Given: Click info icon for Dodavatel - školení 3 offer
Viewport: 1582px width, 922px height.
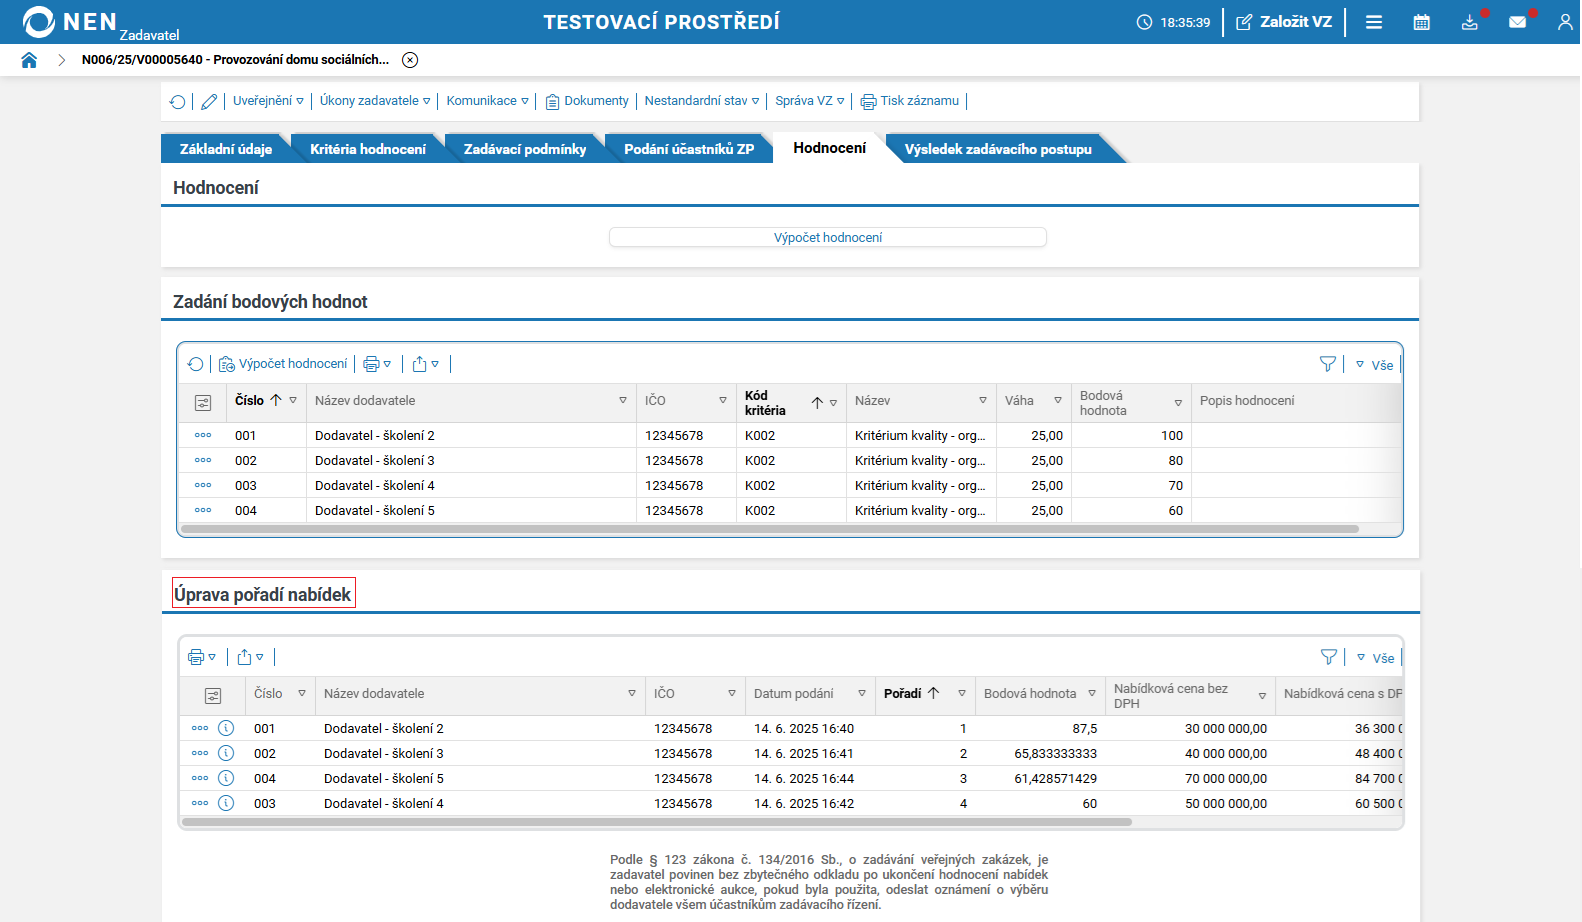Looking at the screenshot, I should pos(226,753).
